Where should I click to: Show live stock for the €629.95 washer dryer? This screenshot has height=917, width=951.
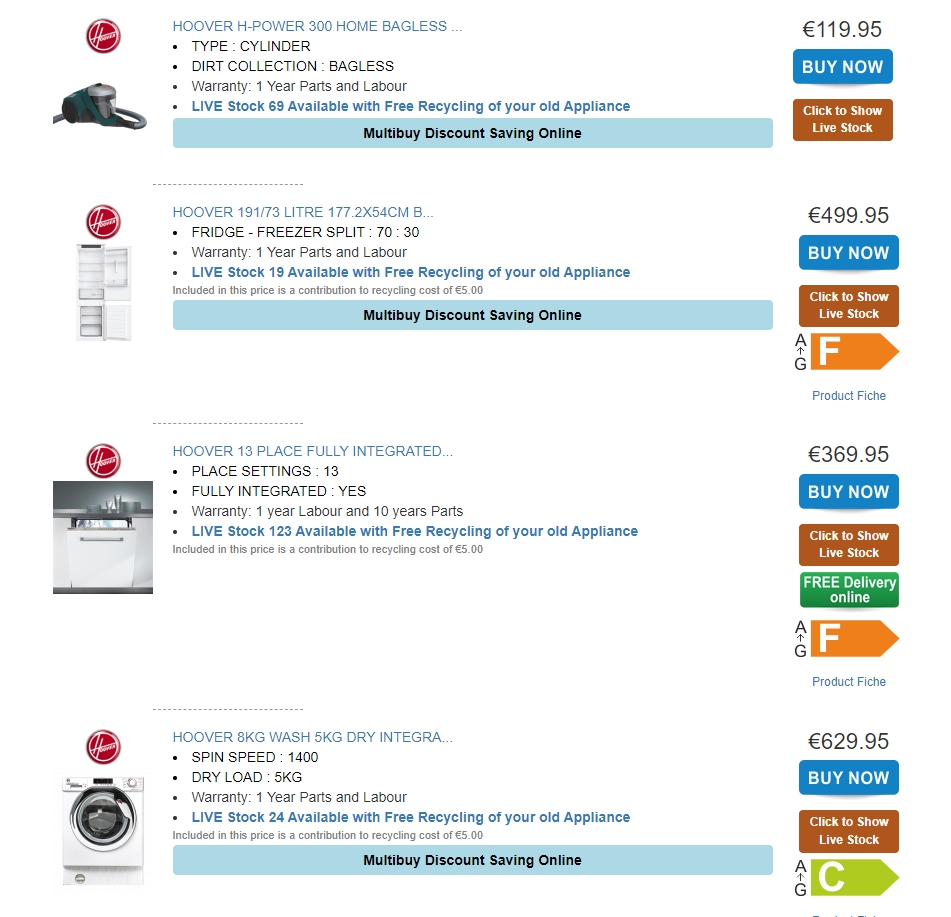click(x=849, y=831)
